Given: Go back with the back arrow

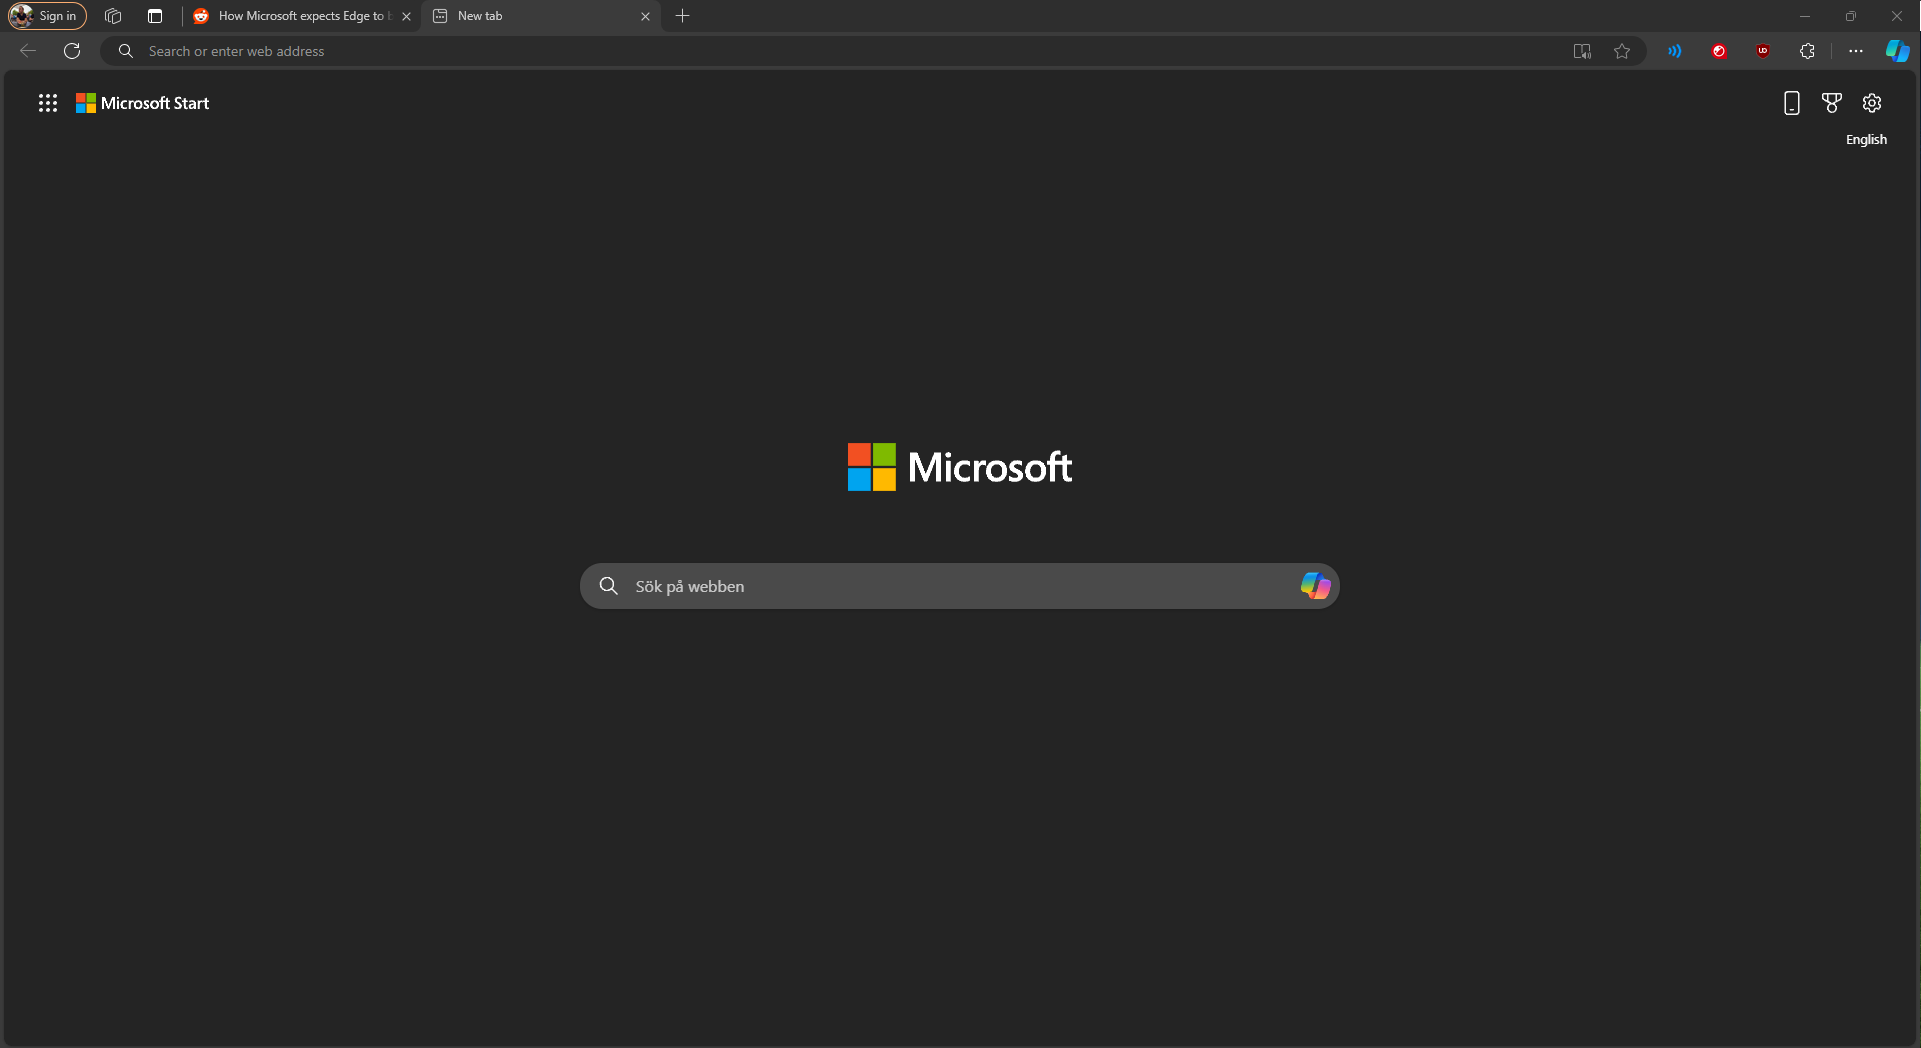Looking at the screenshot, I should click(28, 51).
